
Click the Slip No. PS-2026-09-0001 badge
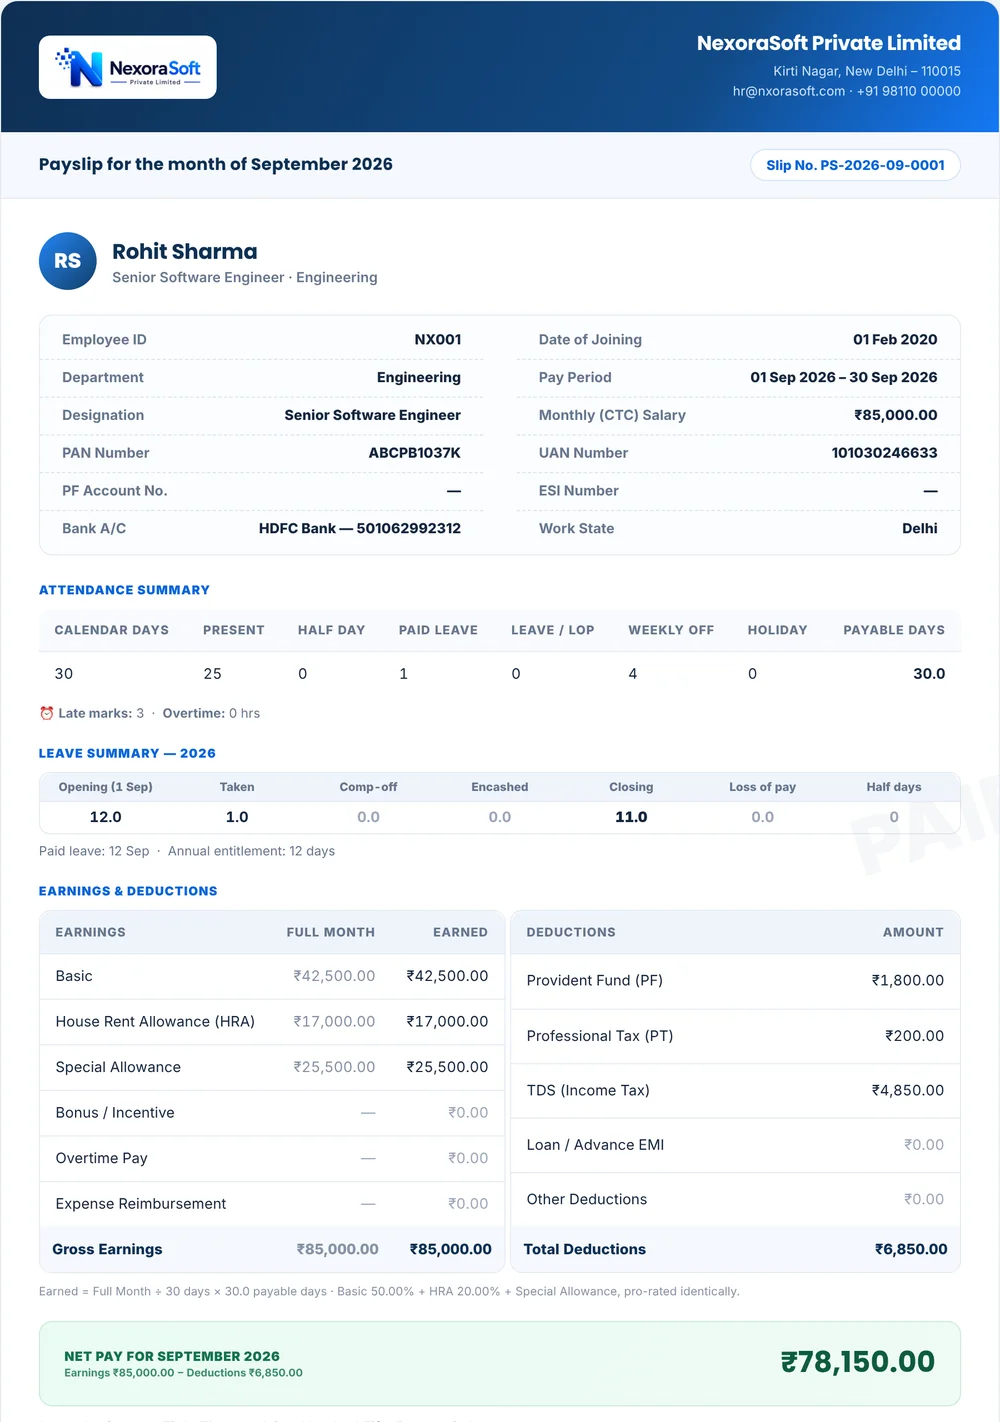(x=855, y=165)
